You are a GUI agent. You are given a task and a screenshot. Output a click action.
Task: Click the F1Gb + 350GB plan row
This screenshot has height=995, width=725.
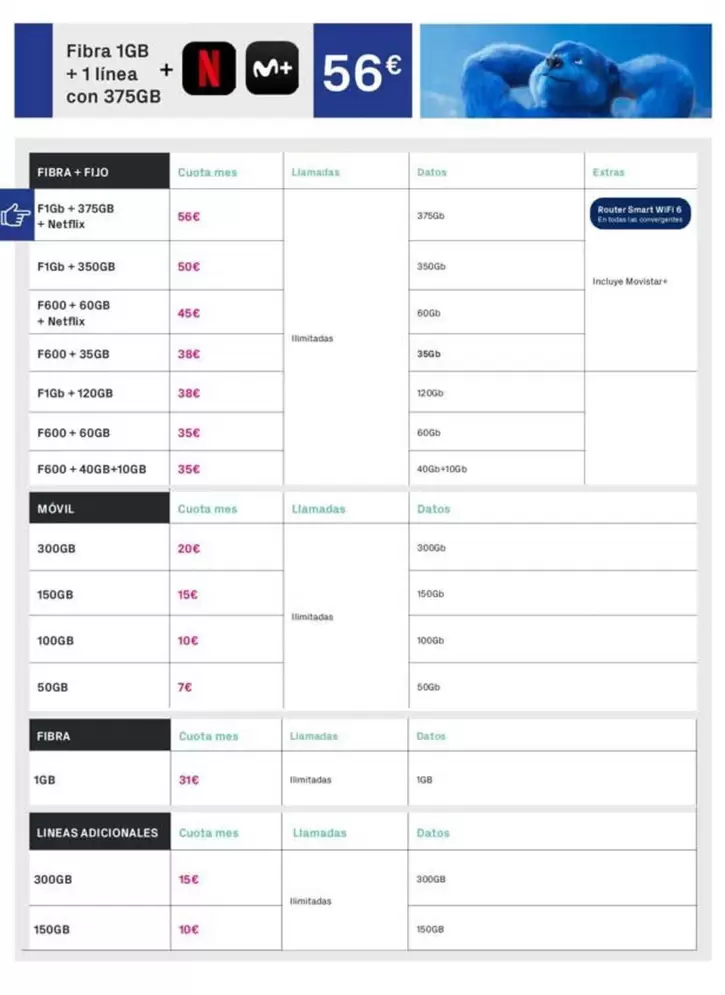click(76, 267)
